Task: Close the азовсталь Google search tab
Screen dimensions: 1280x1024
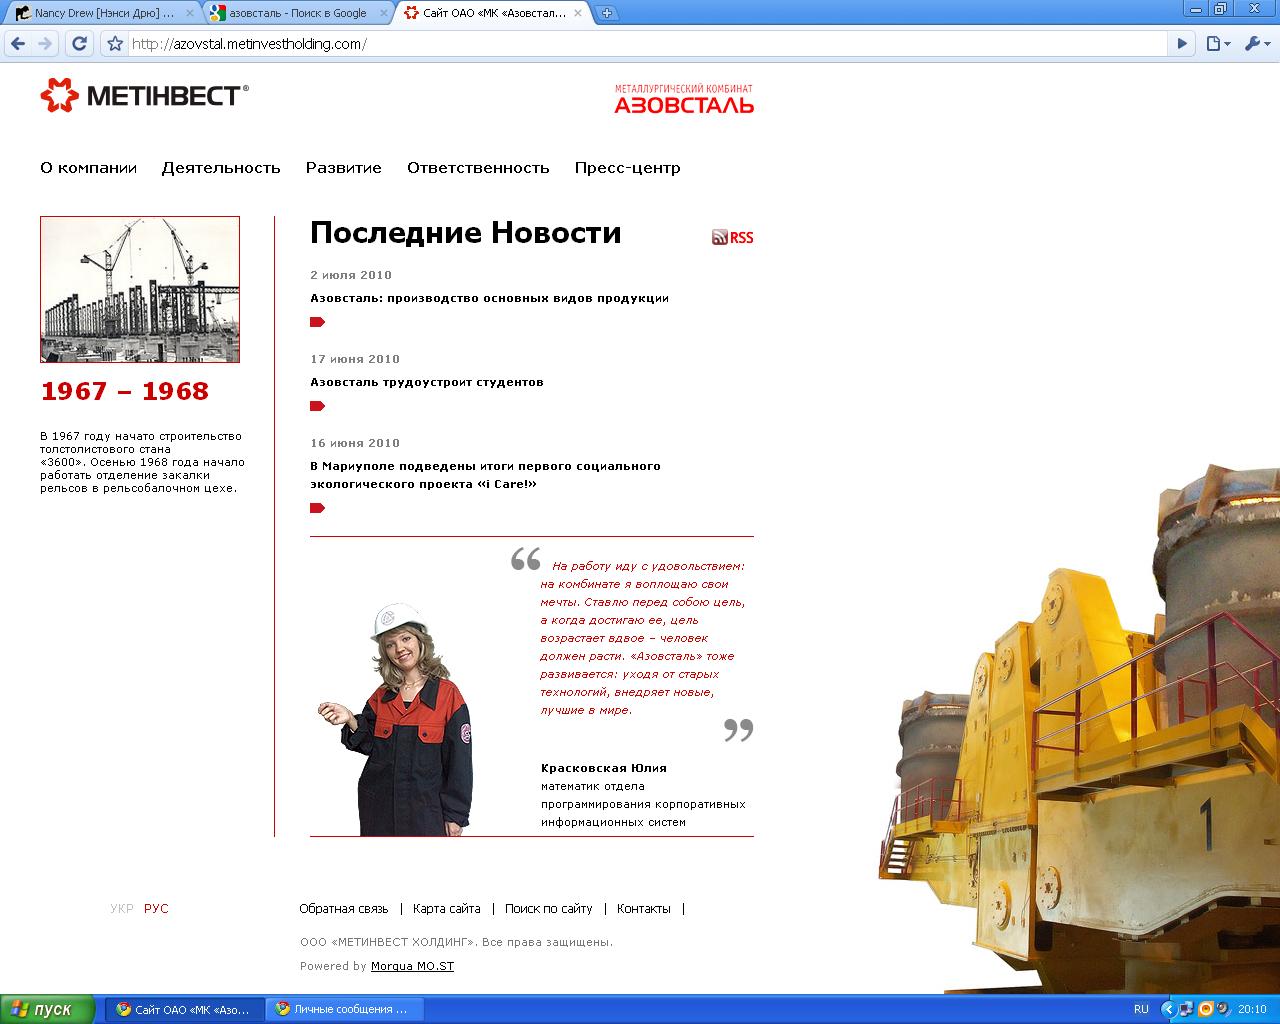Action: click(385, 13)
